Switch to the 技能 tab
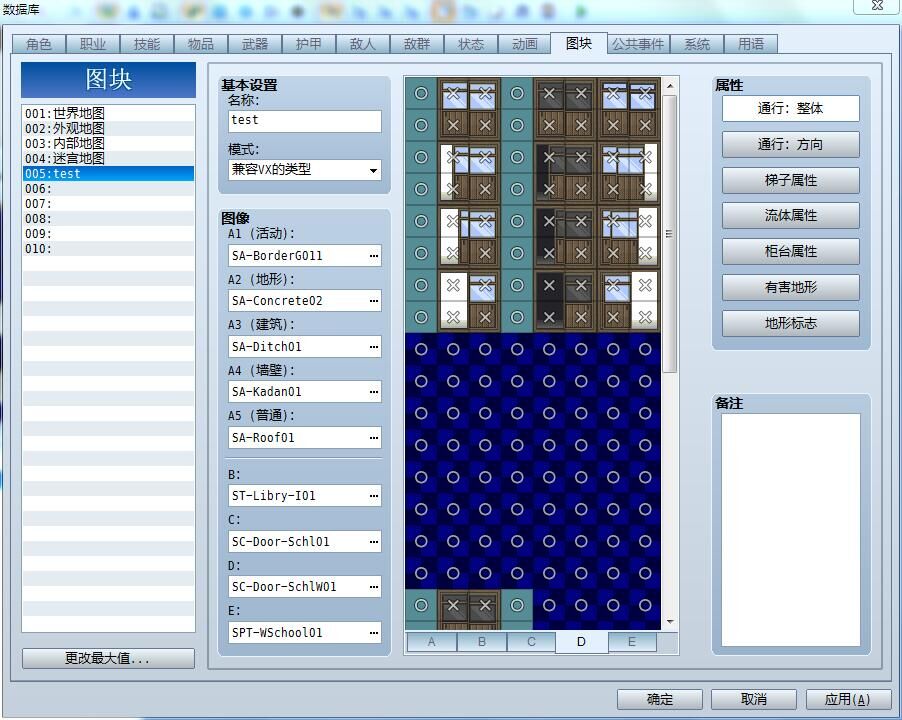Image resolution: width=902 pixels, height=720 pixels. click(x=147, y=44)
